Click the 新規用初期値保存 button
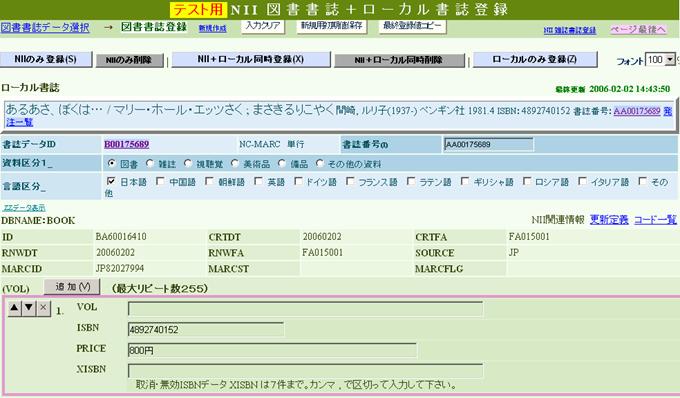680x398 pixels. [332, 26]
